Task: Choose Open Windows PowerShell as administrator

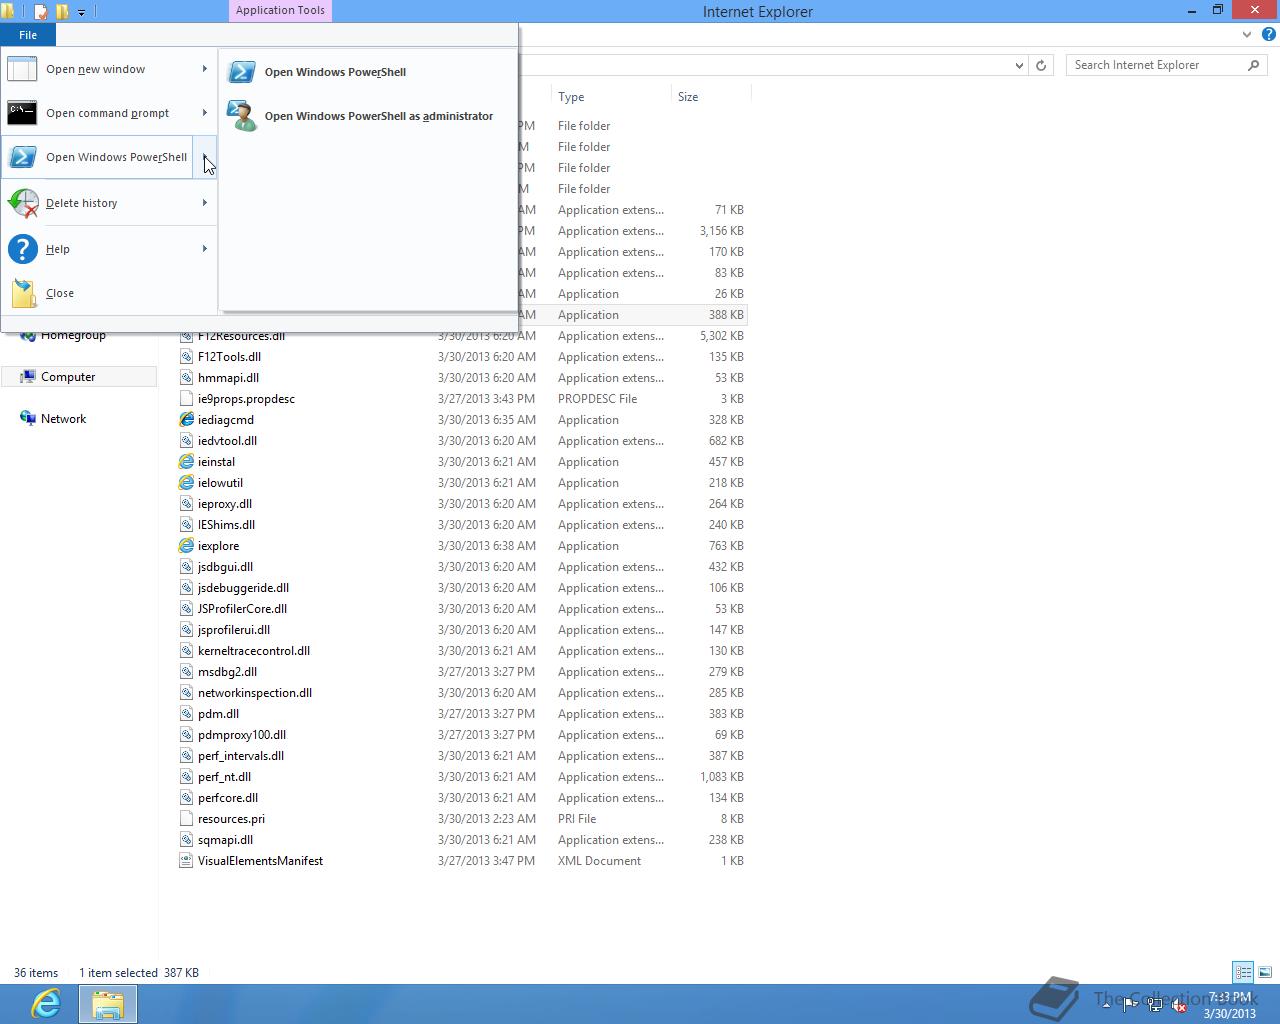Action: (368, 116)
